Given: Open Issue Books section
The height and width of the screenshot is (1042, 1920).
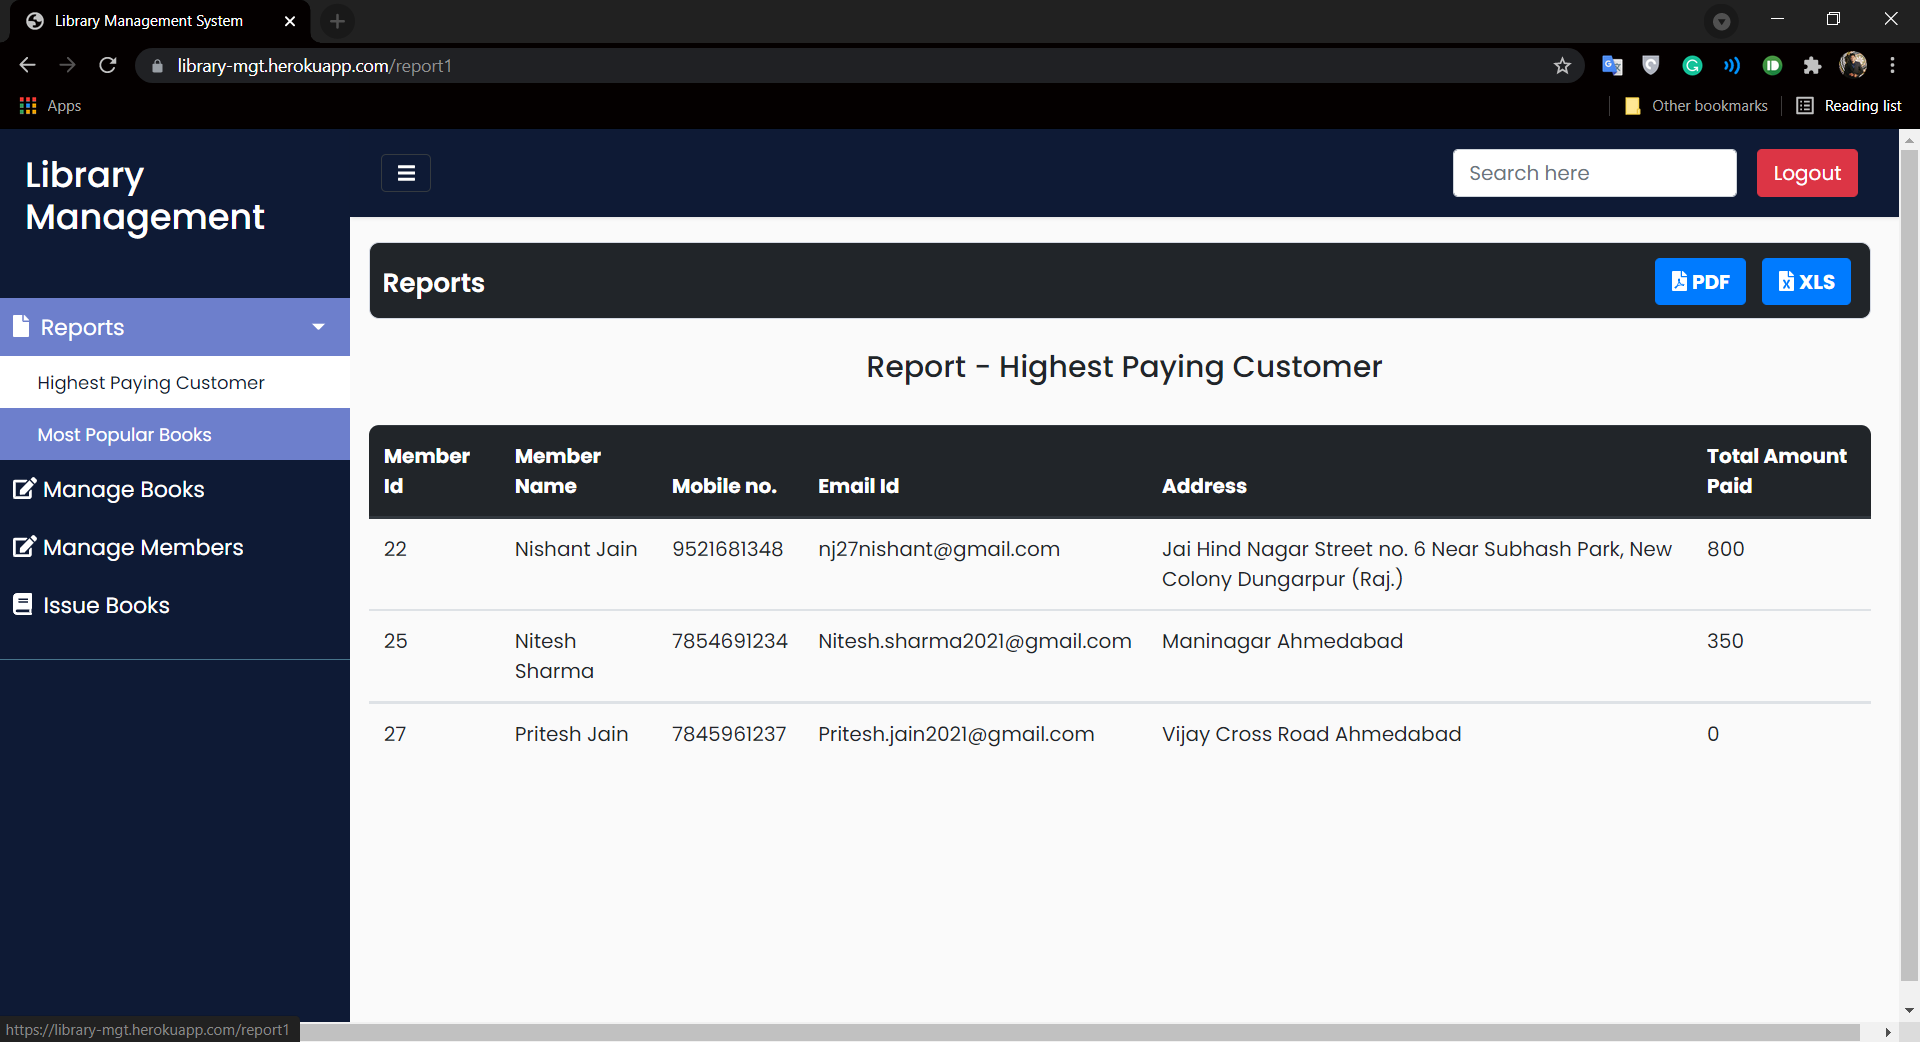Looking at the screenshot, I should pyautogui.click(x=105, y=604).
